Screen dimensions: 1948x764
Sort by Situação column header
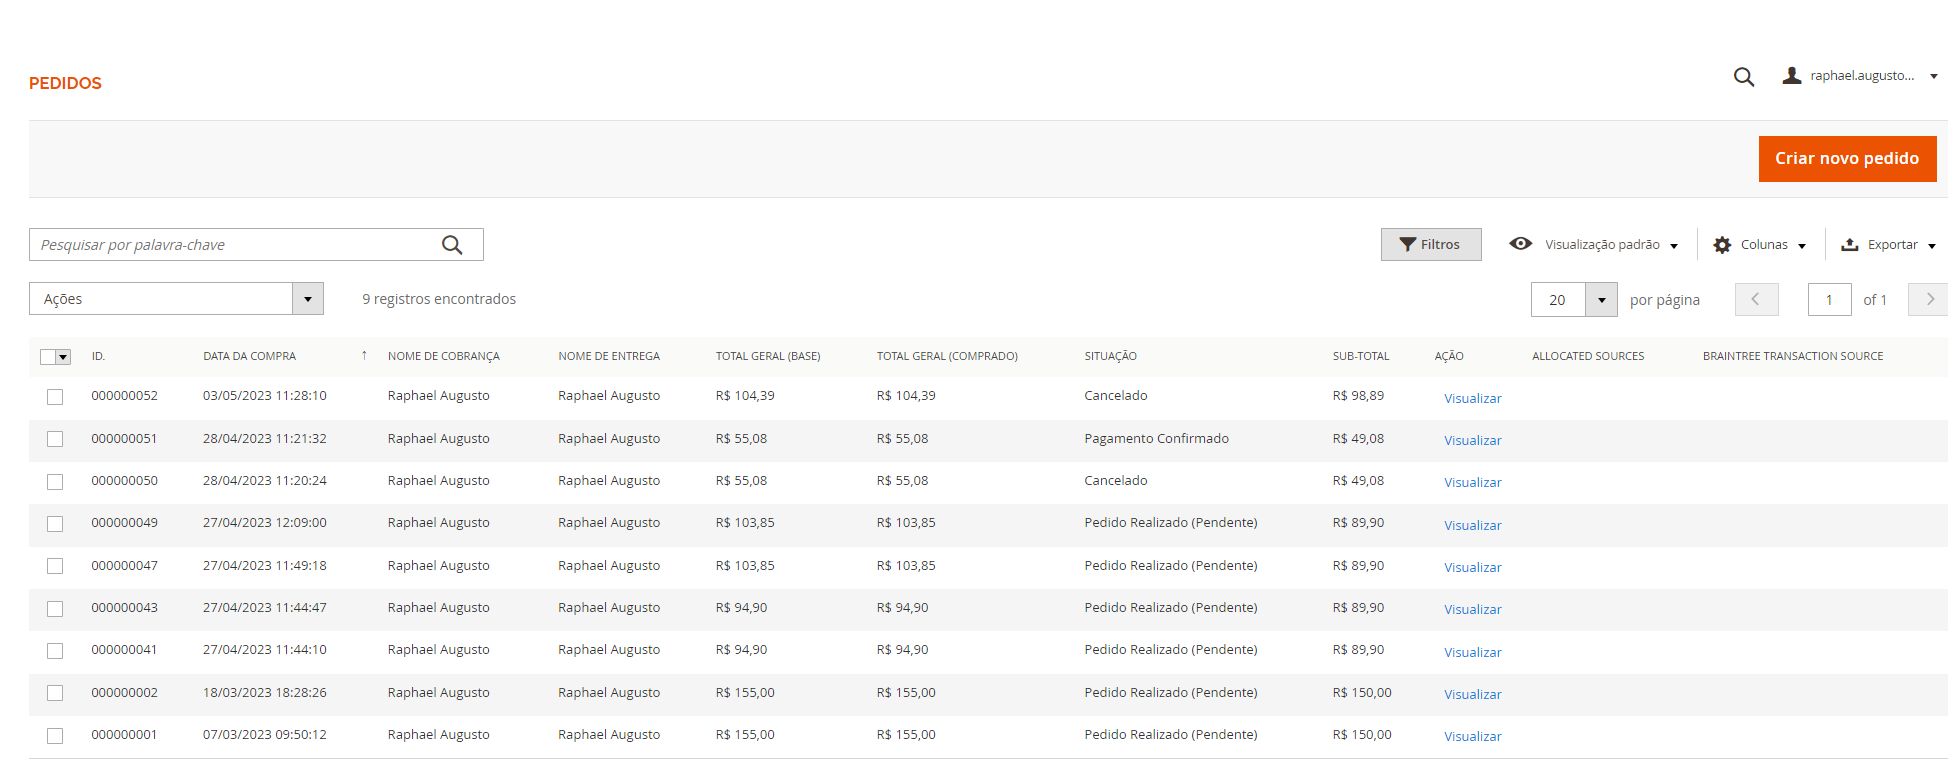[1110, 356]
